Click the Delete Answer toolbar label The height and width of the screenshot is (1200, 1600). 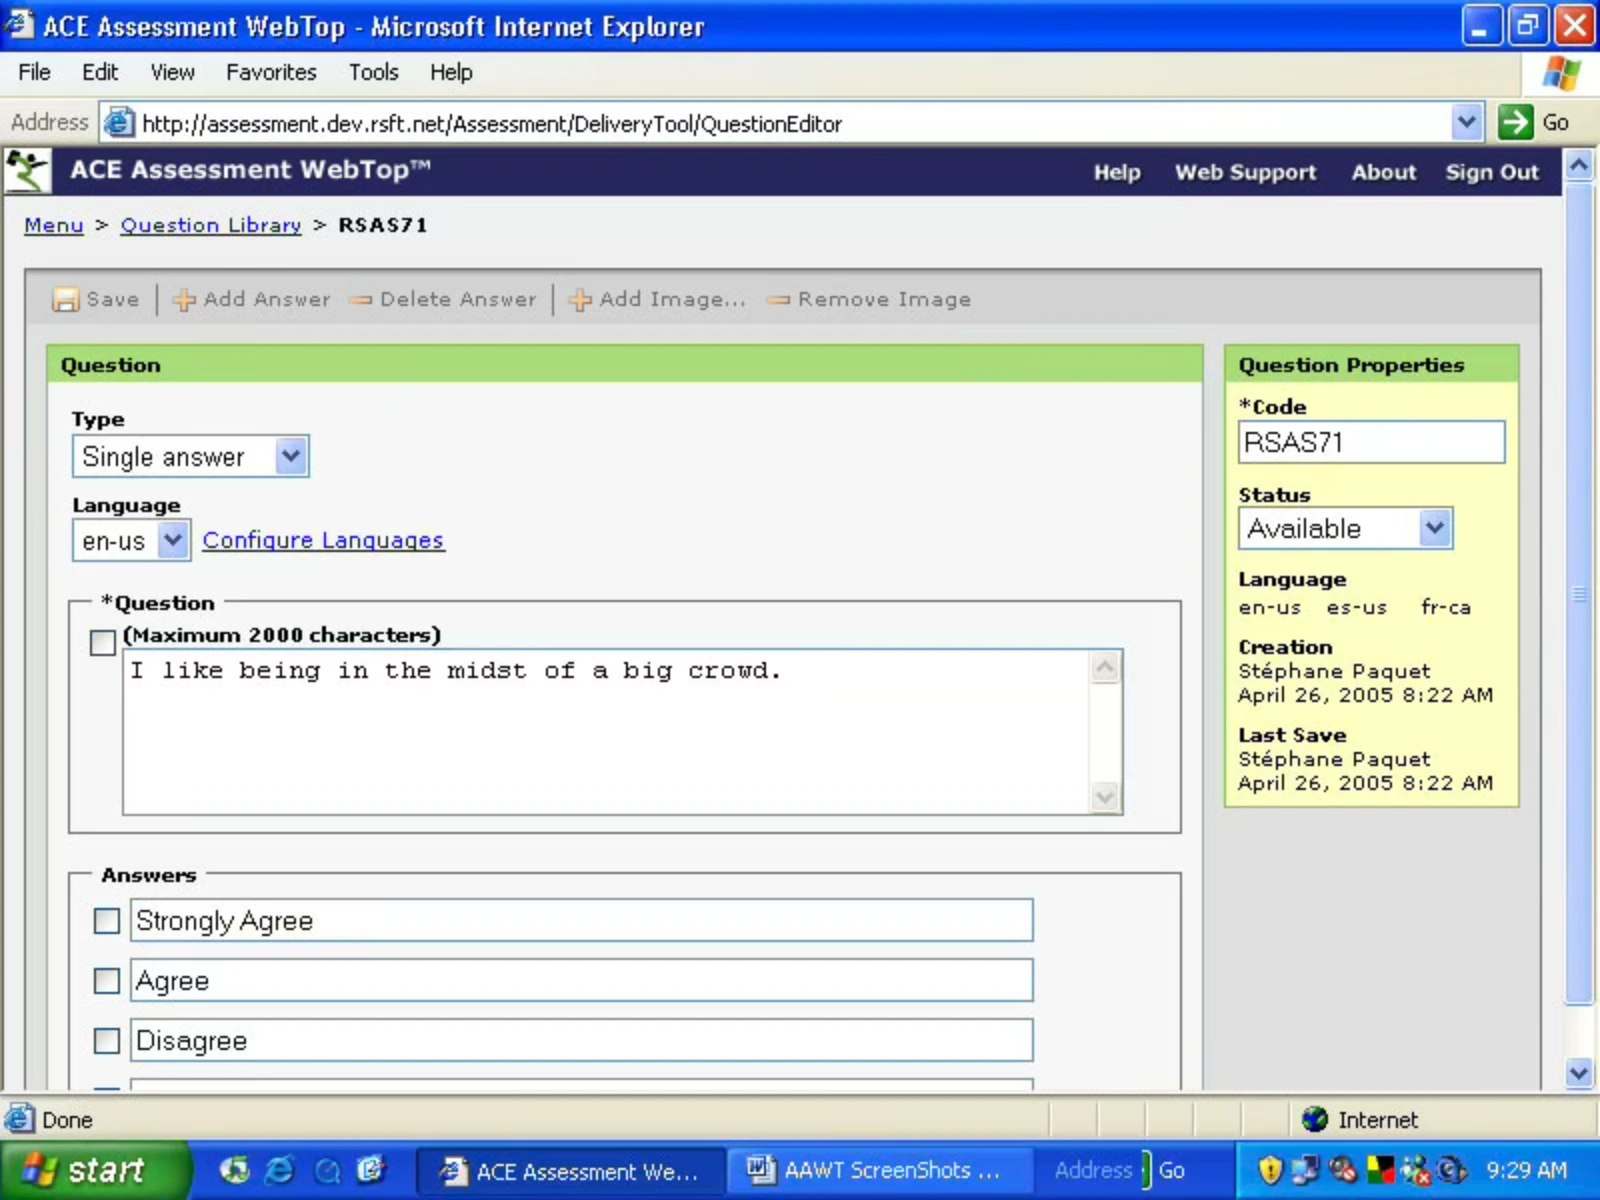[458, 299]
